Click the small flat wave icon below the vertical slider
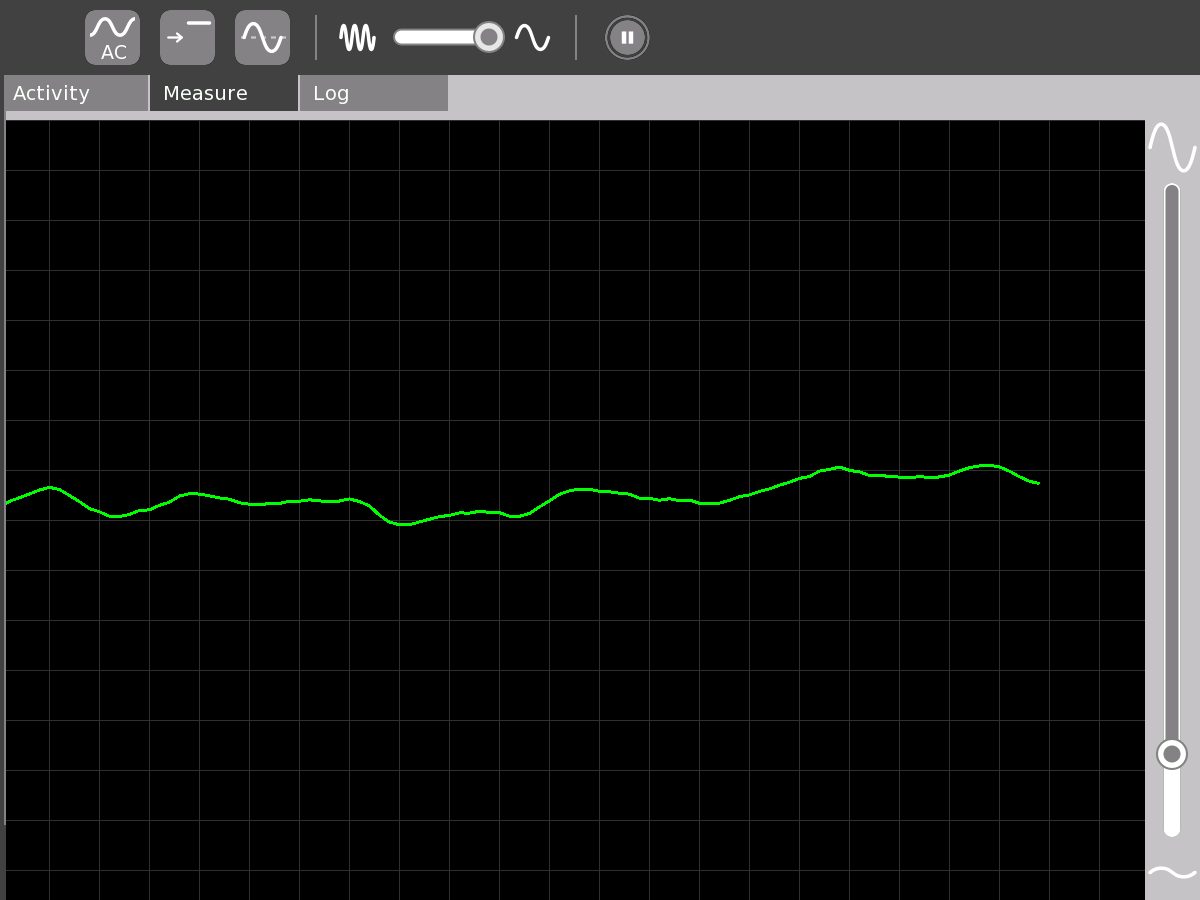The width and height of the screenshot is (1200, 900). pos(1171,873)
